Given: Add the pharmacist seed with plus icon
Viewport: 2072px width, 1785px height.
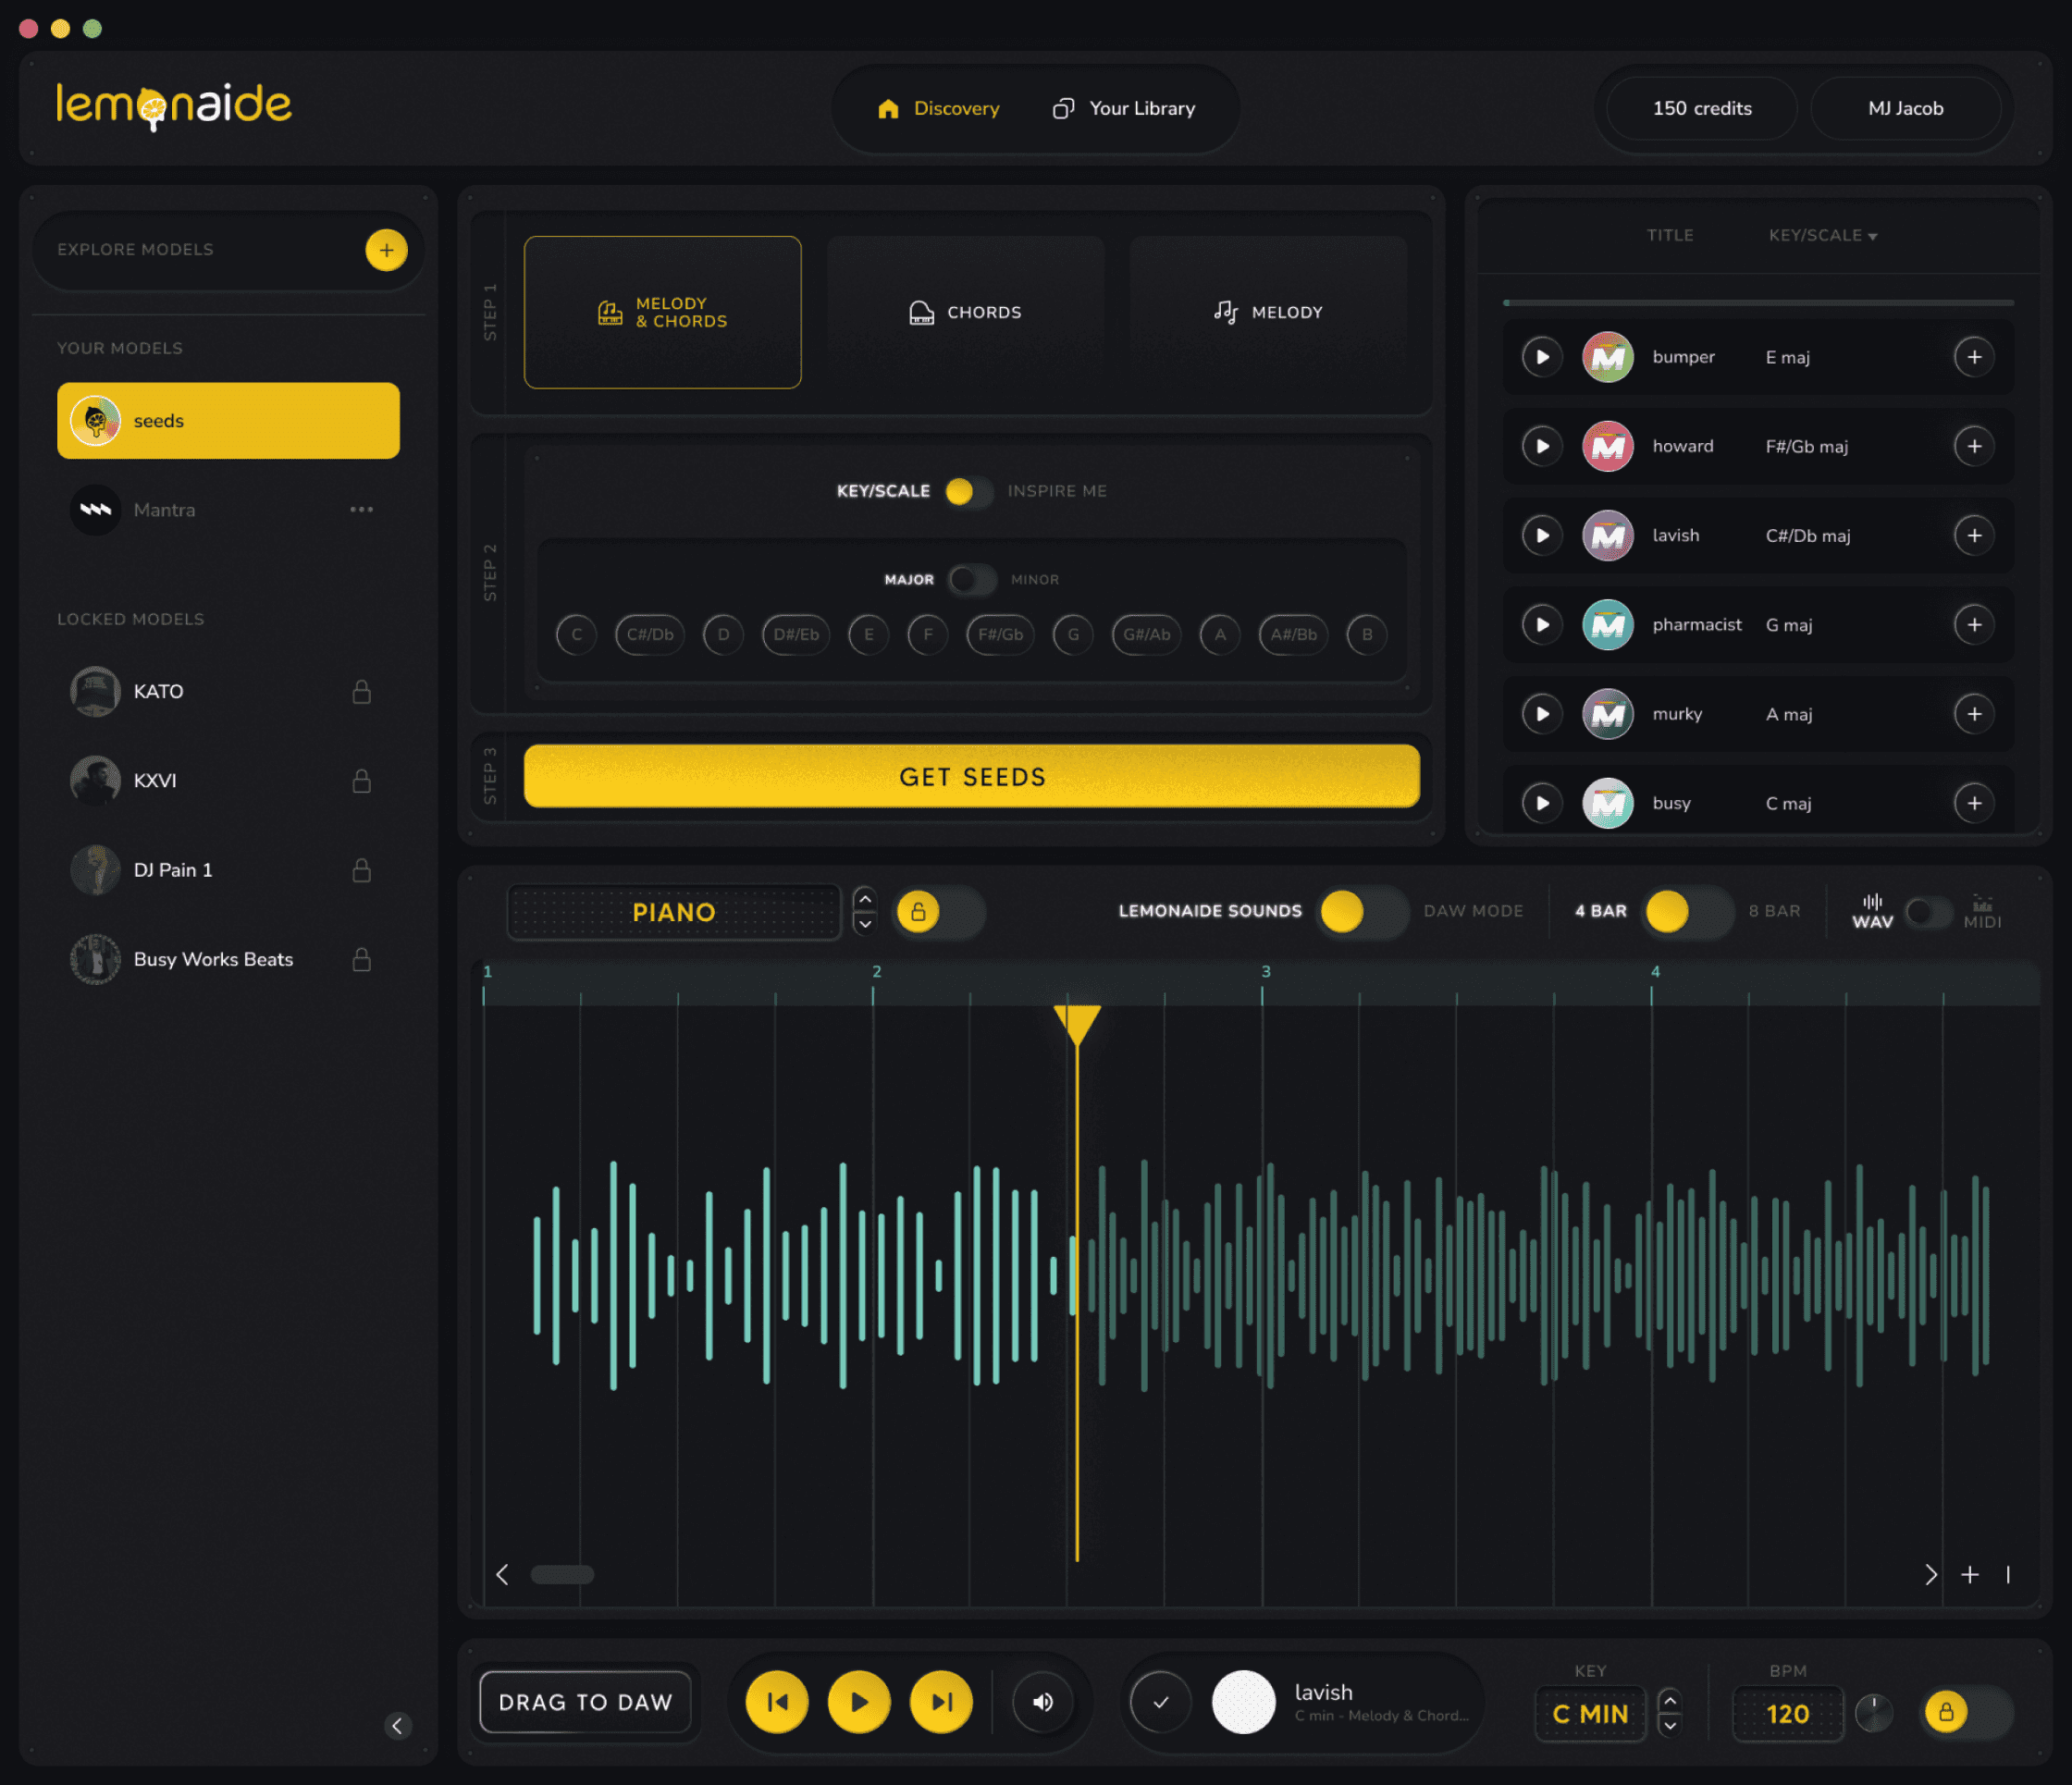Looking at the screenshot, I should pyautogui.click(x=1973, y=625).
